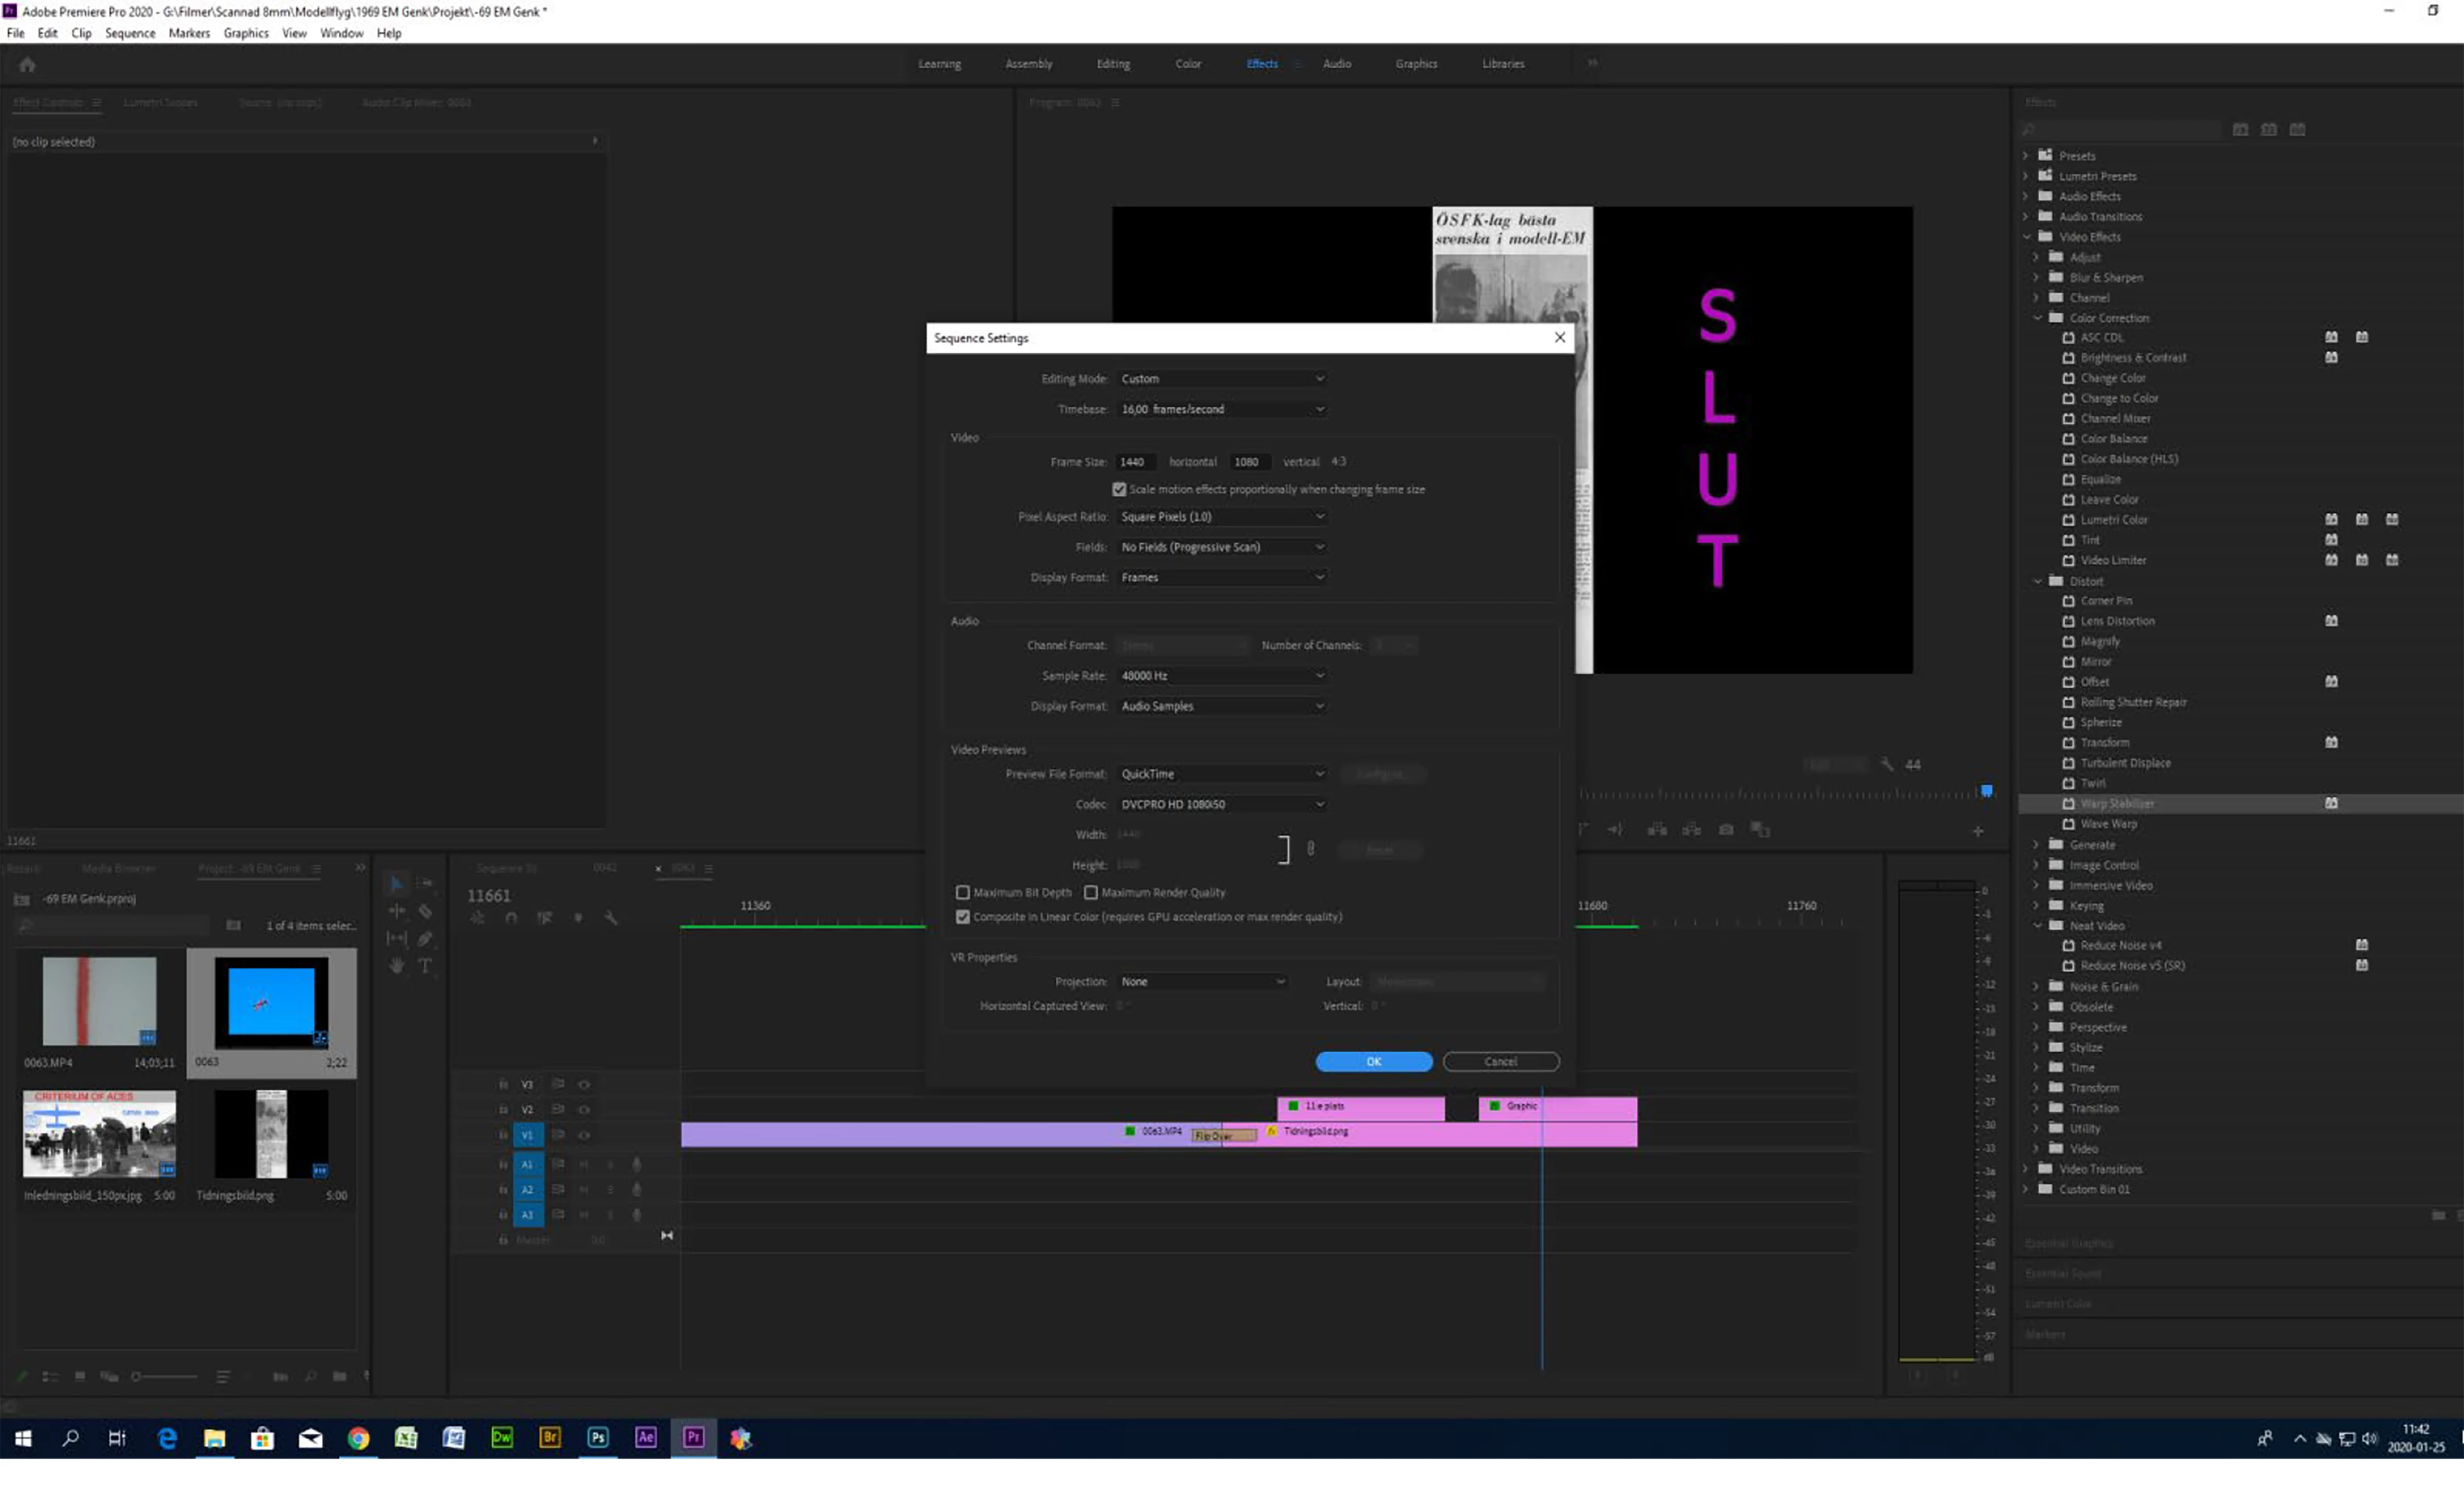
Task: Click the Home icon in workspace bar
Action: pos(27,65)
